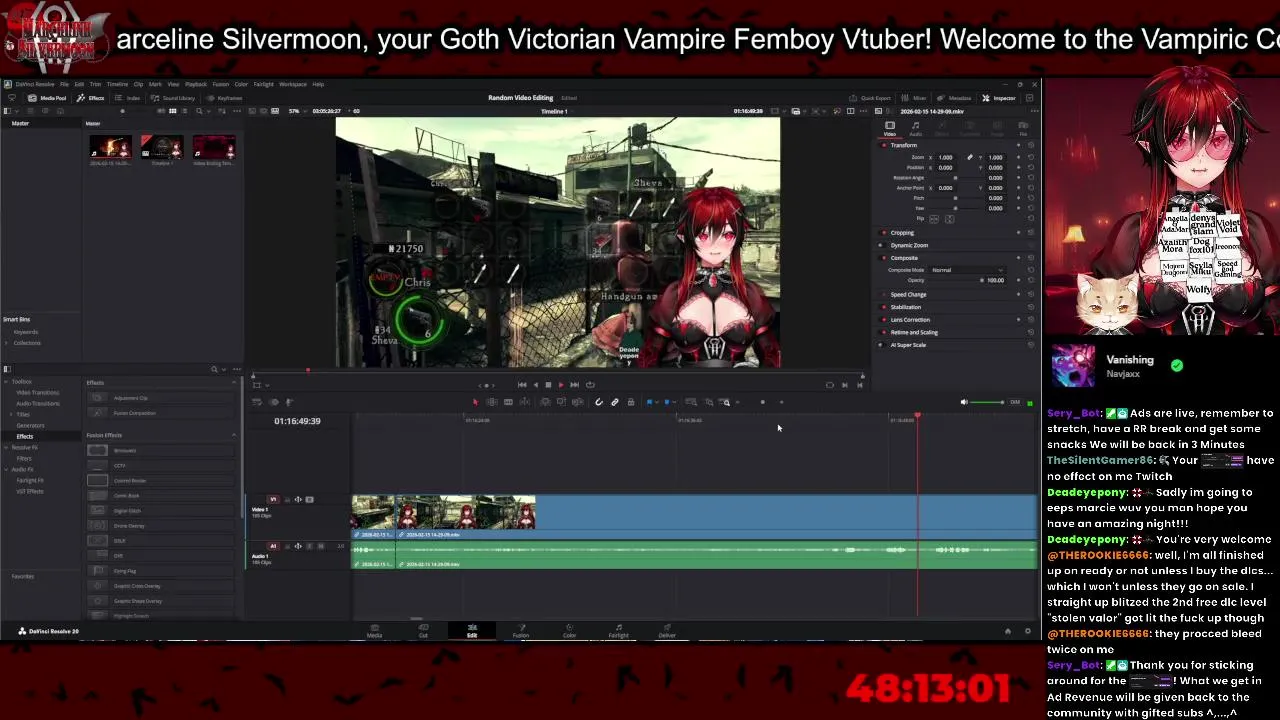Switch to the Color page tab
This screenshot has height=720, width=1280.
click(569, 631)
